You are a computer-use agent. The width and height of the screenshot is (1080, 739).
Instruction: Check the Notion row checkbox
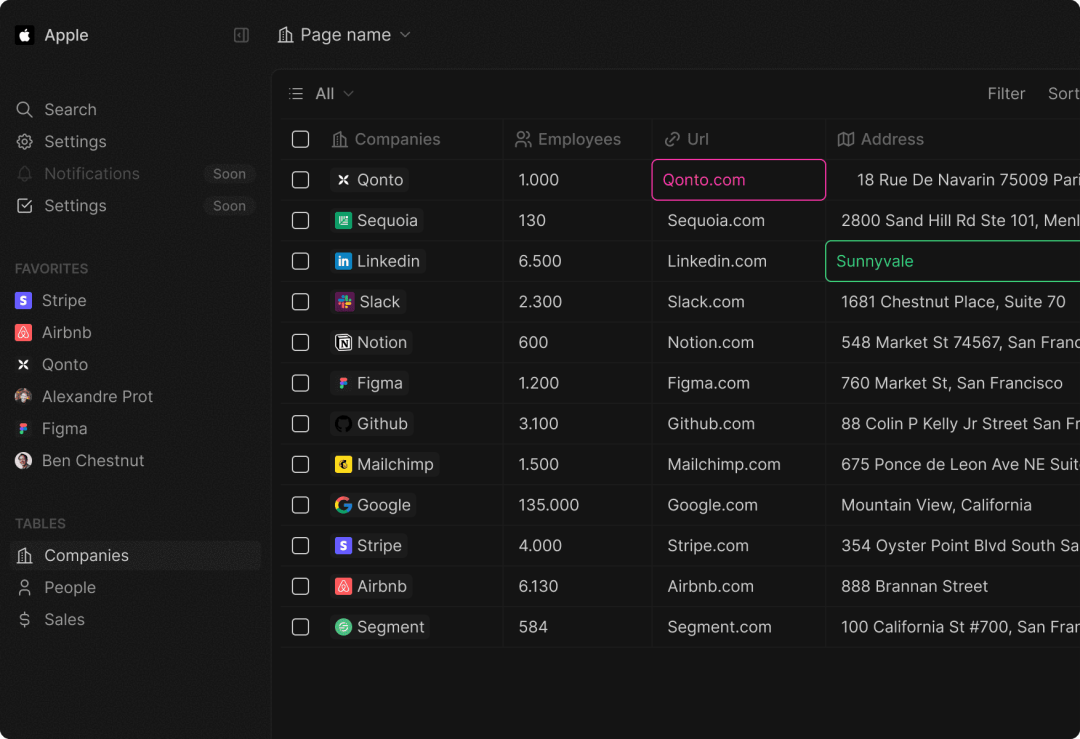tap(300, 342)
